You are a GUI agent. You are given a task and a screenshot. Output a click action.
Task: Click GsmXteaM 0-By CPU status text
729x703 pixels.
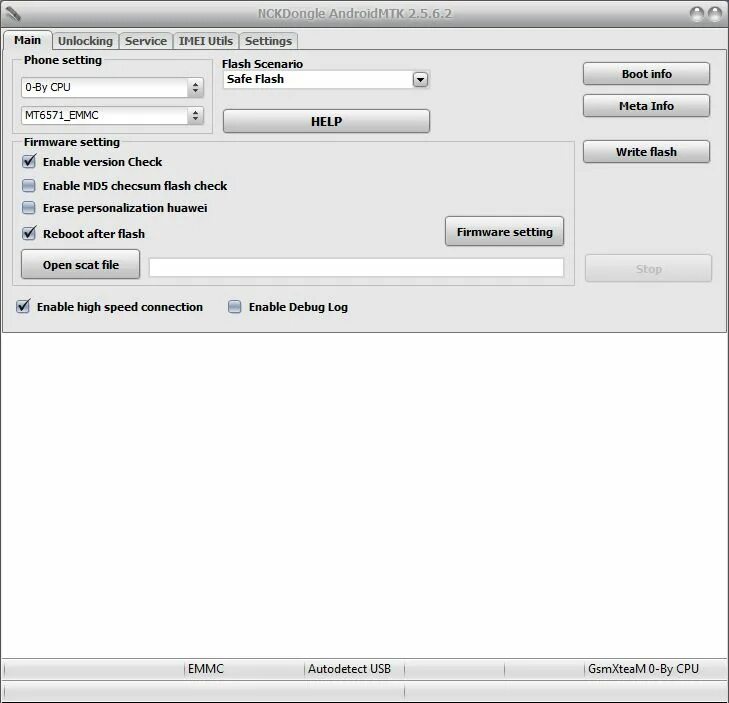pyautogui.click(x=643, y=669)
